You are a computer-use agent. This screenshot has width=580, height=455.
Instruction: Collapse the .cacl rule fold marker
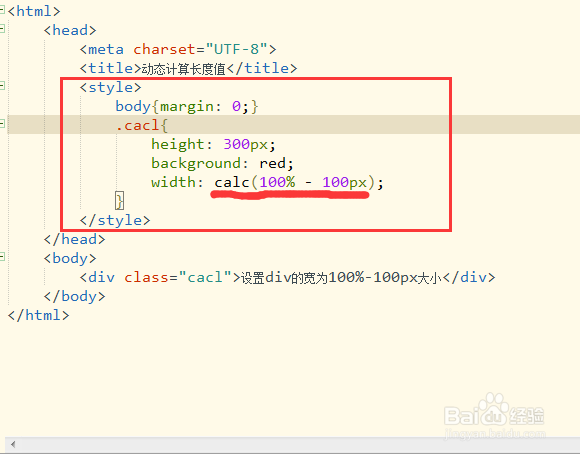[x=2, y=124]
